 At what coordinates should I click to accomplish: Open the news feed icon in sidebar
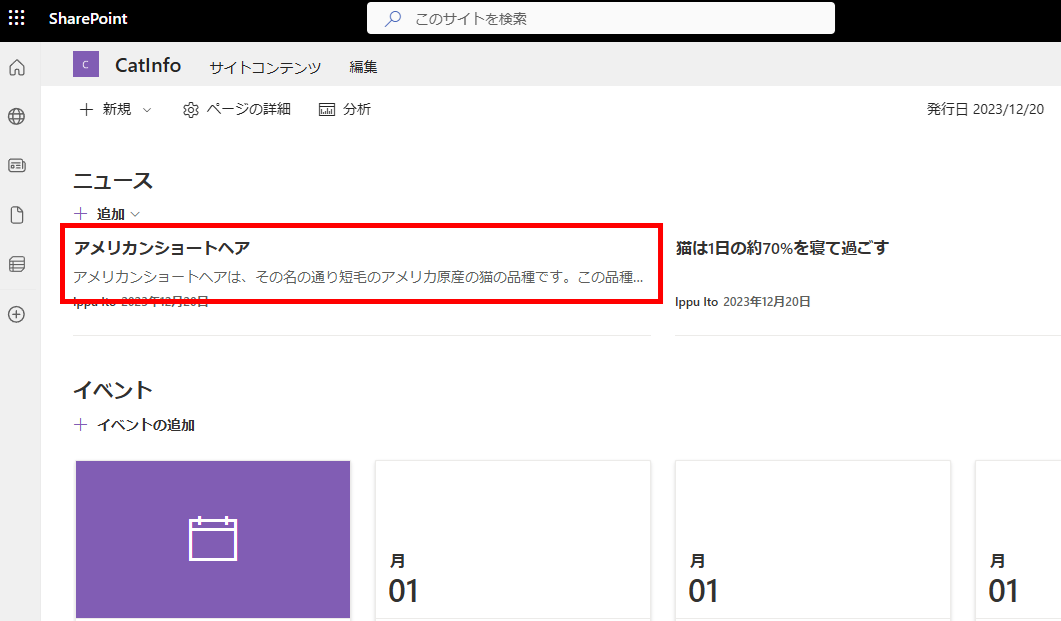pos(16,166)
